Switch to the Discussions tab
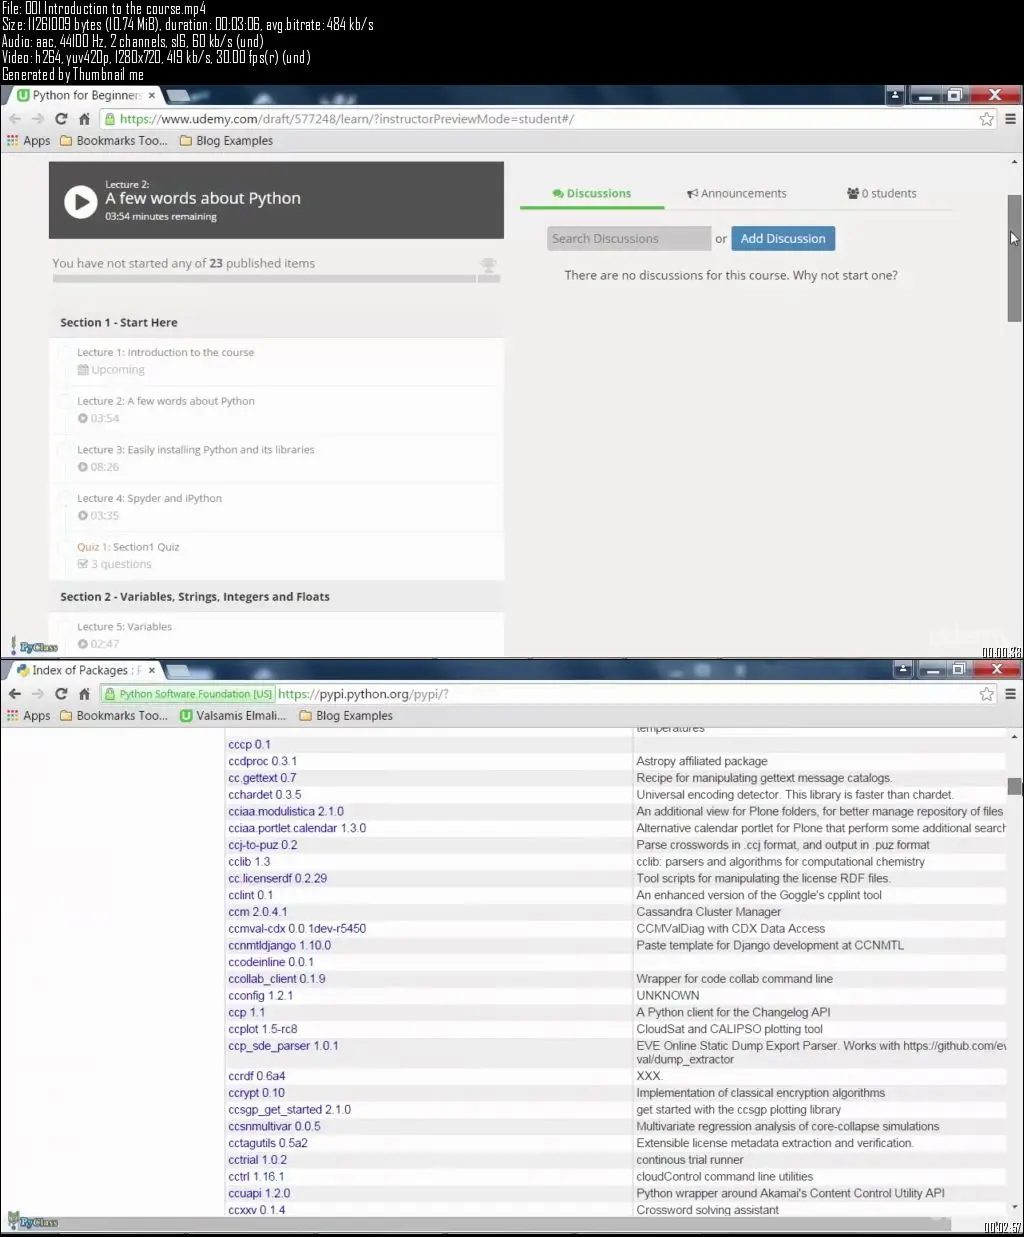Screen dimensions: 1024x1237 click(x=592, y=194)
